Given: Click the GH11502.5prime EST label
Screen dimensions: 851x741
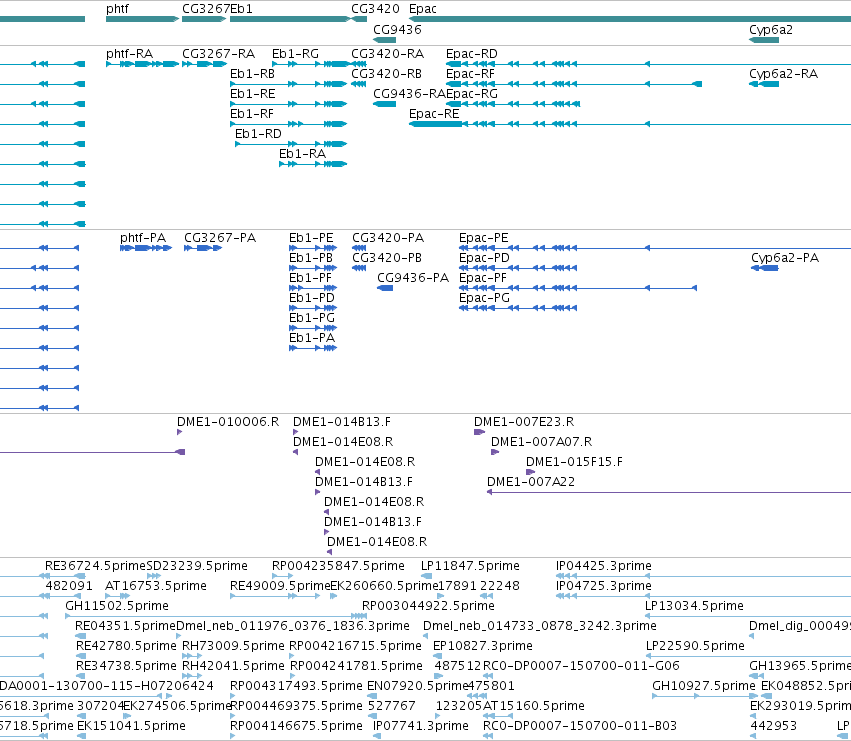Looking at the screenshot, I should click(x=117, y=606).
